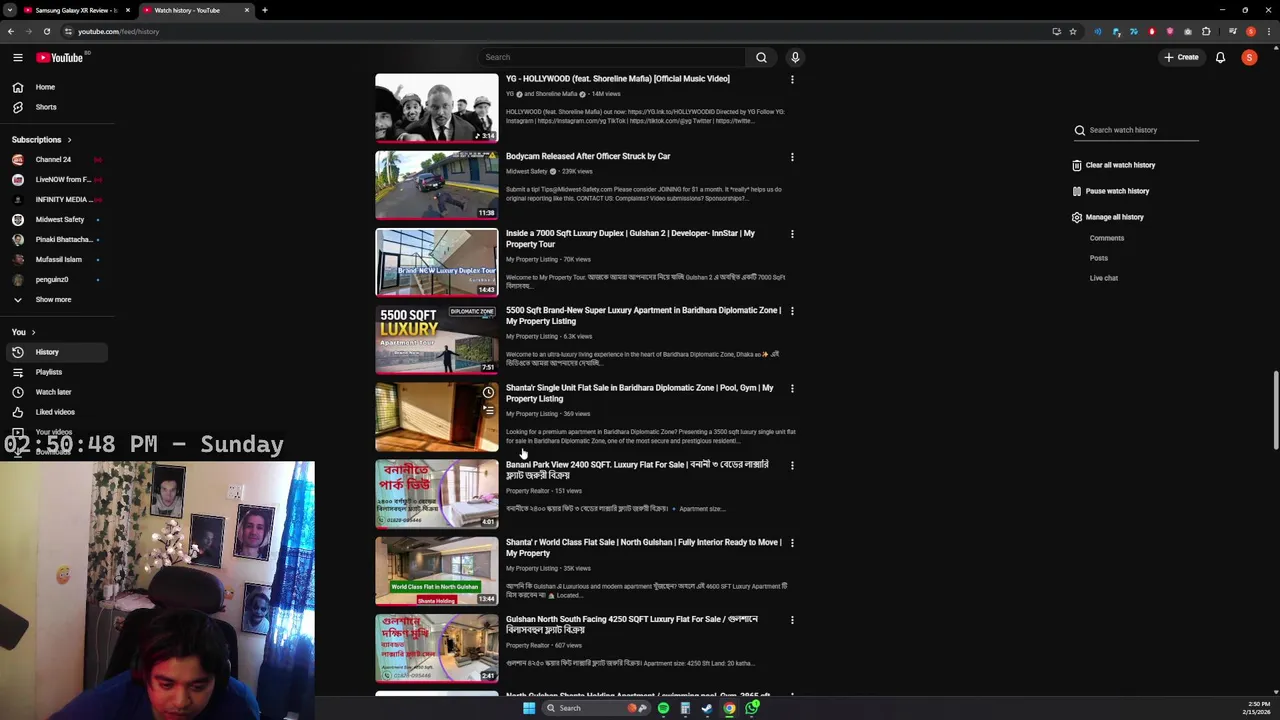Viewport: 1280px width, 720px height.
Task: Open the YouTube guide hamburger menu
Action: point(17,58)
